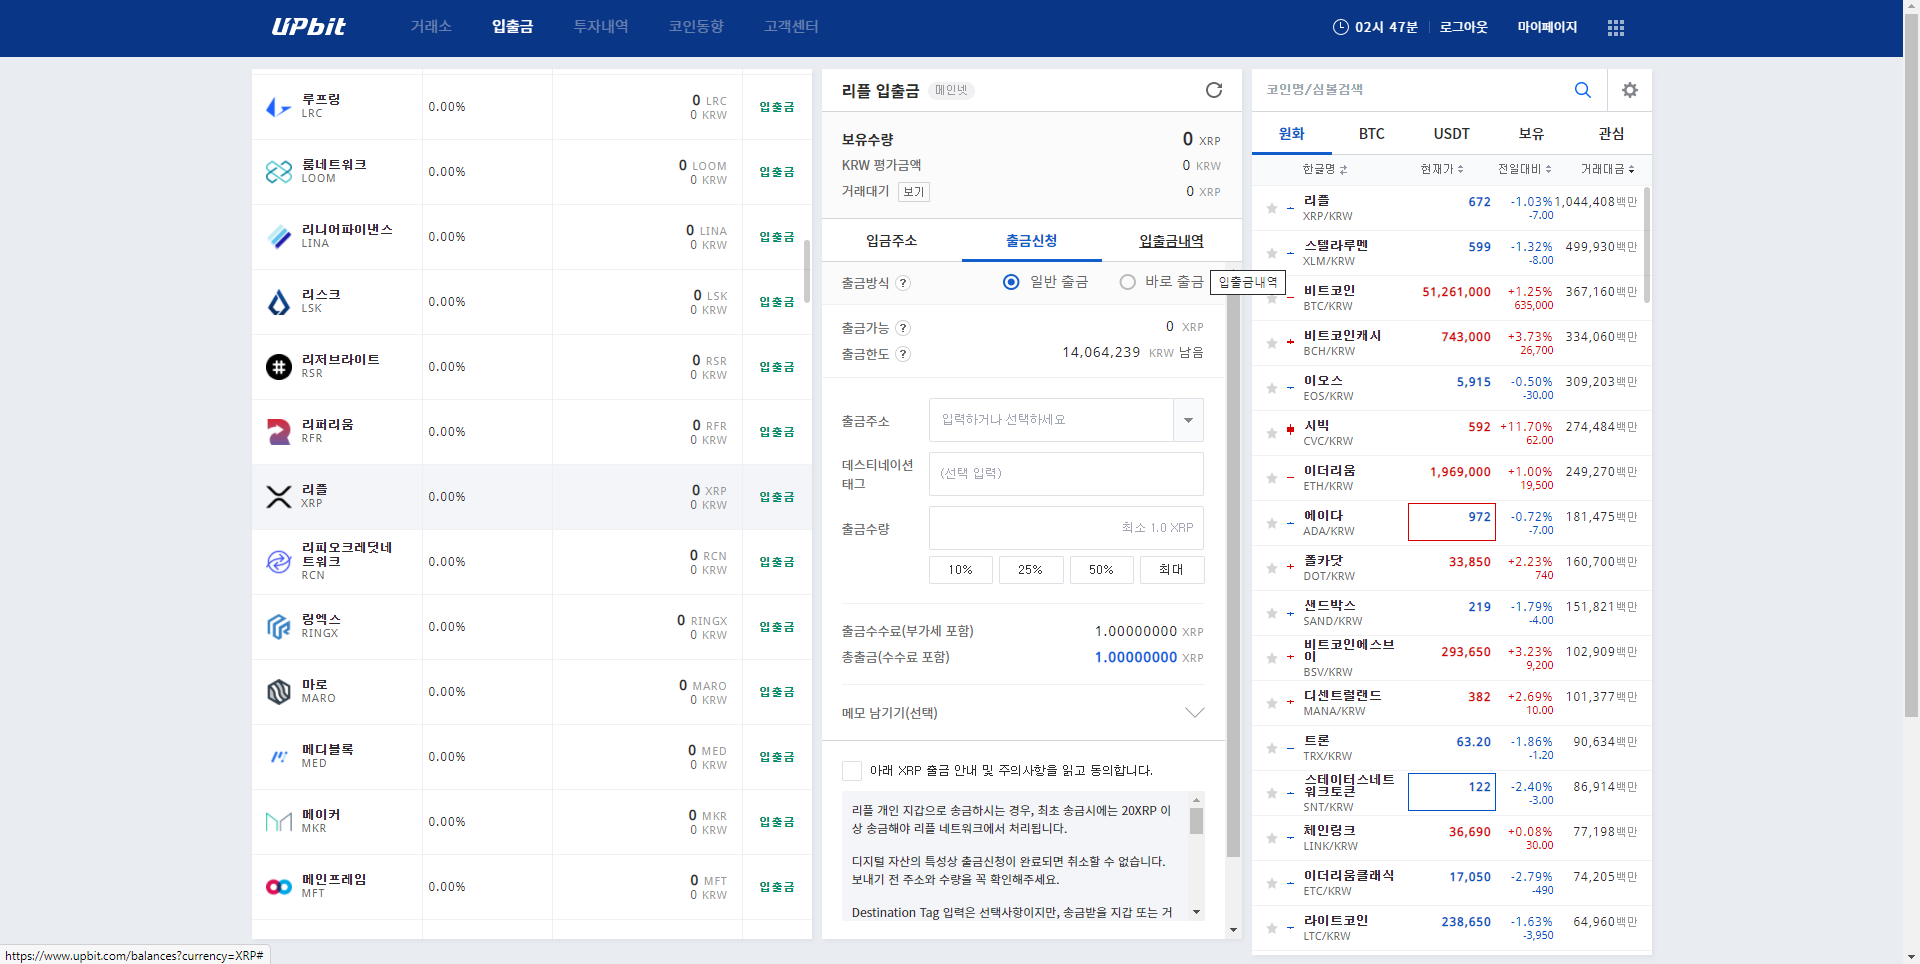Click the Ringx RINGX coin icon
This screenshot has height=964, width=1920.
point(279,627)
